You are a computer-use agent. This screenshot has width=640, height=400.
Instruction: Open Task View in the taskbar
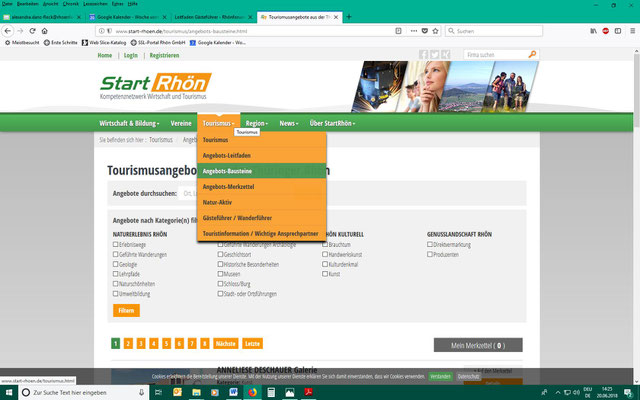(x=158, y=392)
